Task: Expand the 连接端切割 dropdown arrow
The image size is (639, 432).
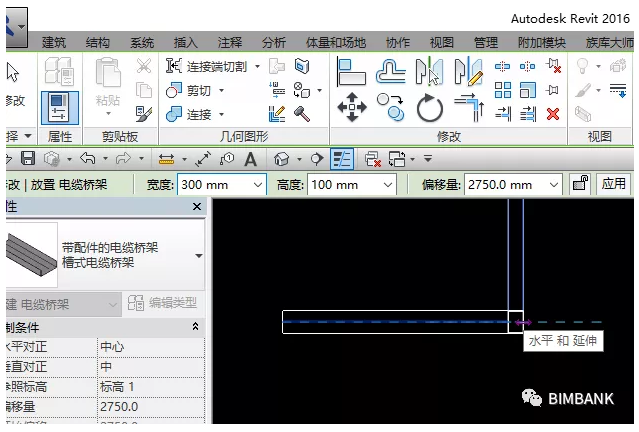Action: 258,66
